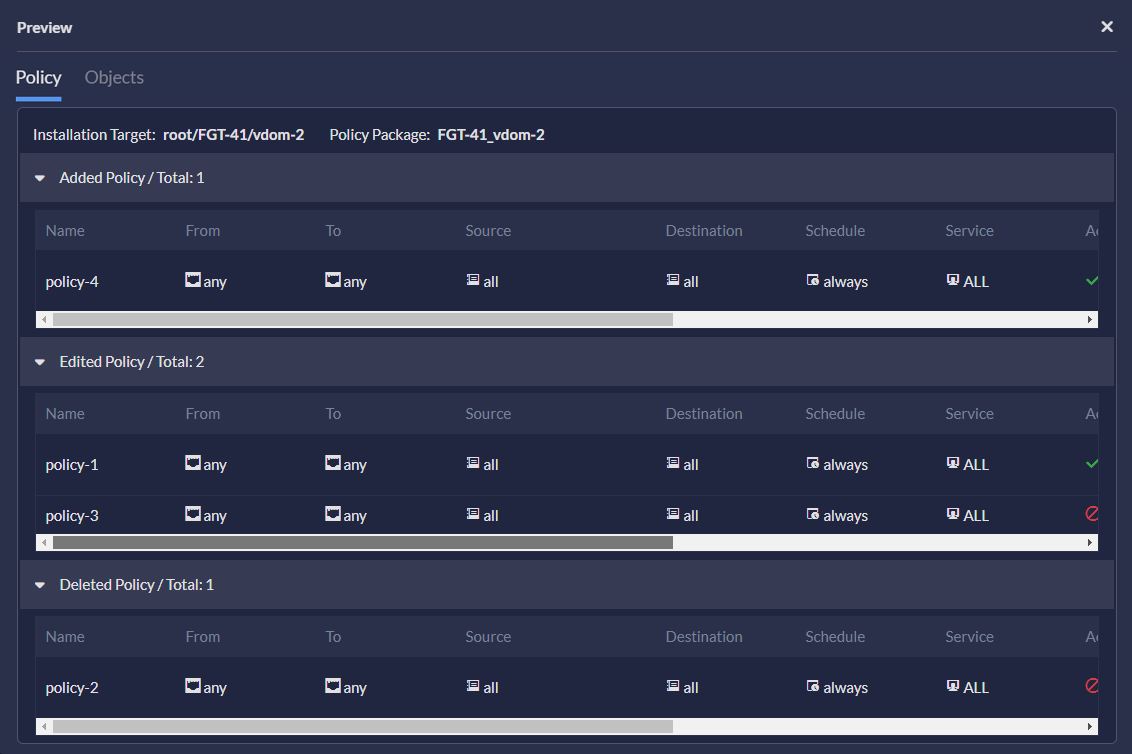
Task: Click policy-3 deny action icon
Action: [1092, 513]
